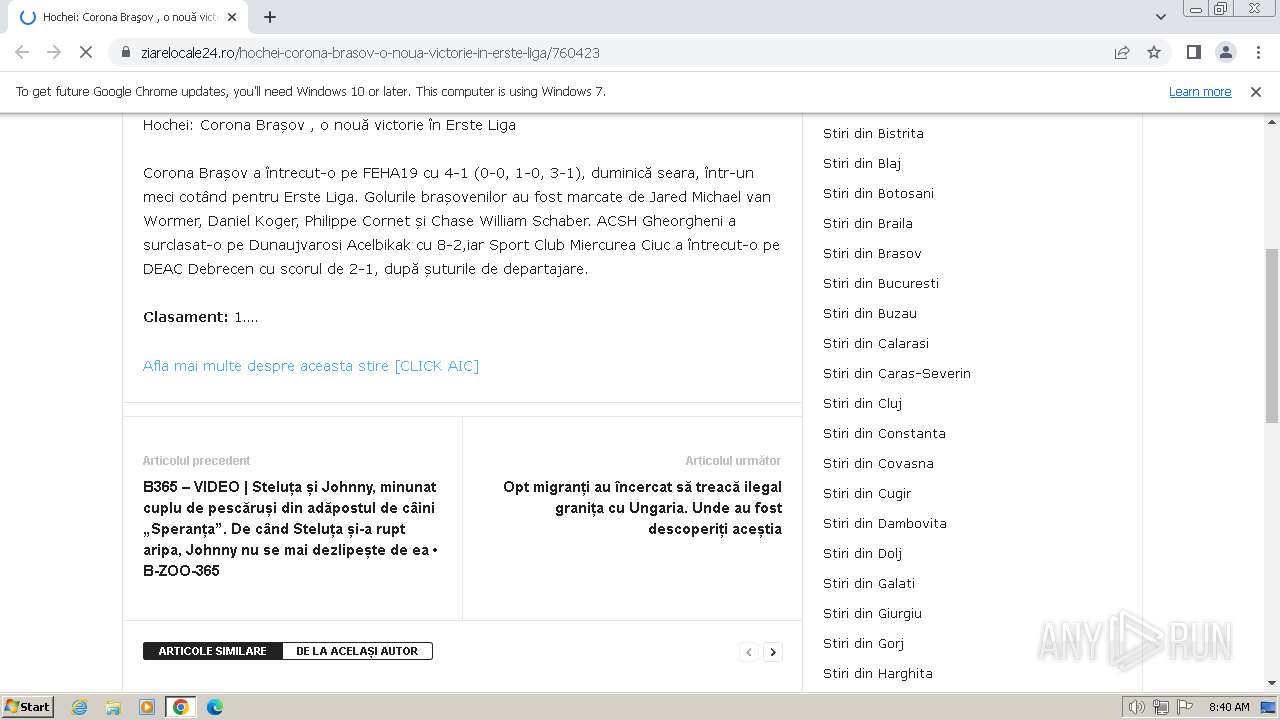Select the Hochei Corona Brașov tab
The height and width of the screenshot is (720, 1280).
[130, 17]
